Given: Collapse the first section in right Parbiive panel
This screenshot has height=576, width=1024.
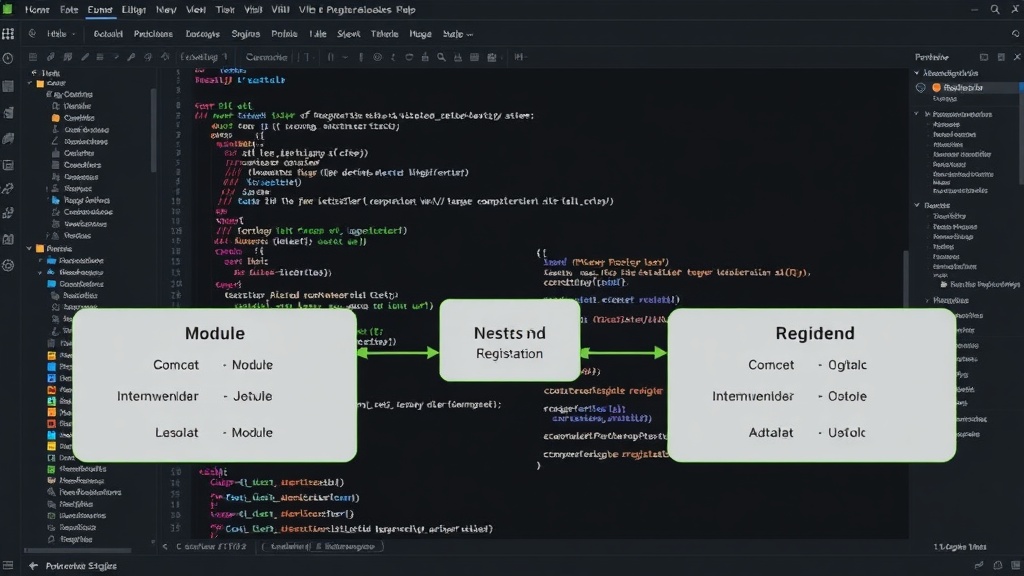Looking at the screenshot, I should pyautogui.click(x=917, y=73).
